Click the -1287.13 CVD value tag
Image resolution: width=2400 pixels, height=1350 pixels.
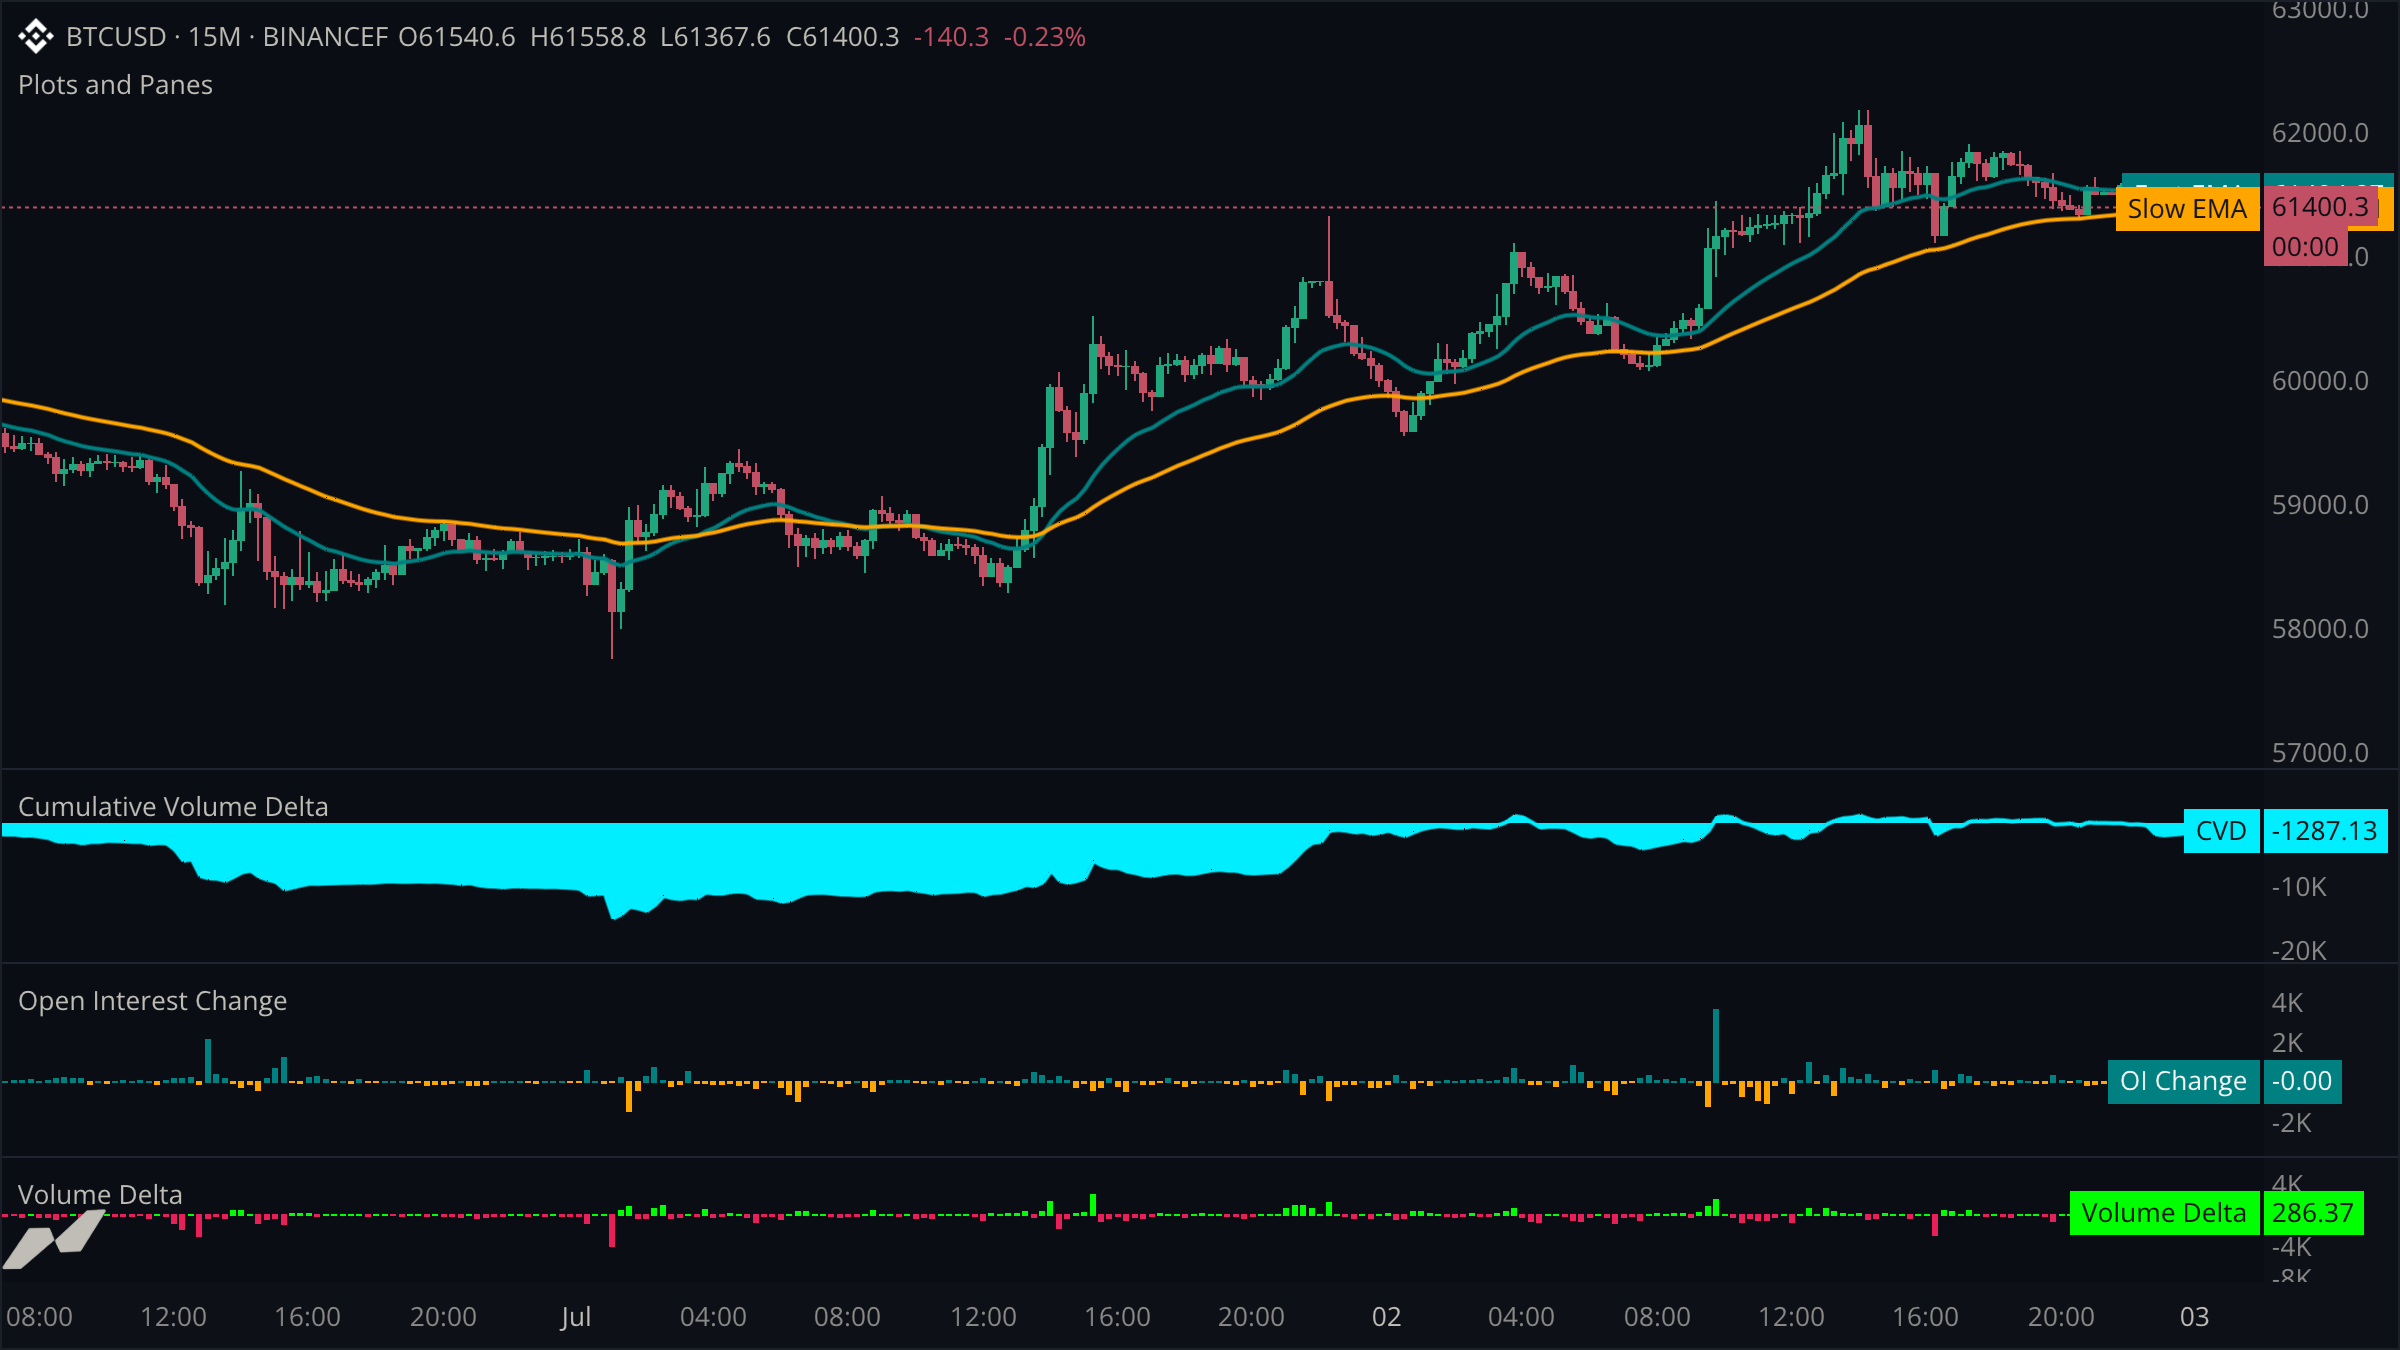[x=2325, y=831]
